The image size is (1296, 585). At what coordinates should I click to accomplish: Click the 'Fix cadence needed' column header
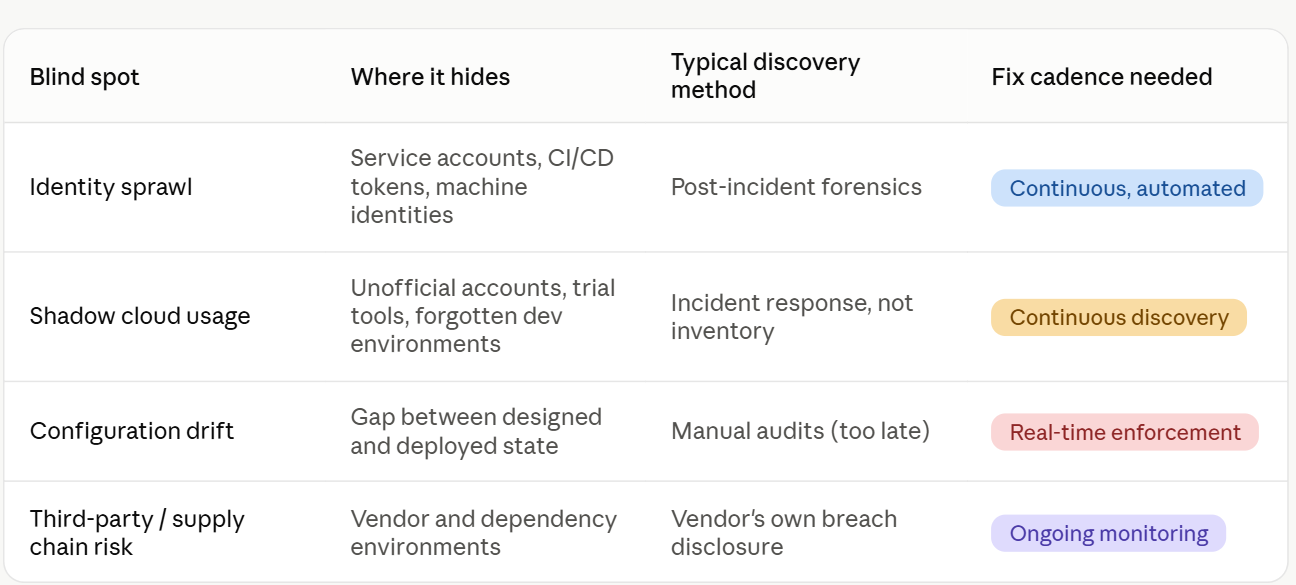click(1102, 77)
